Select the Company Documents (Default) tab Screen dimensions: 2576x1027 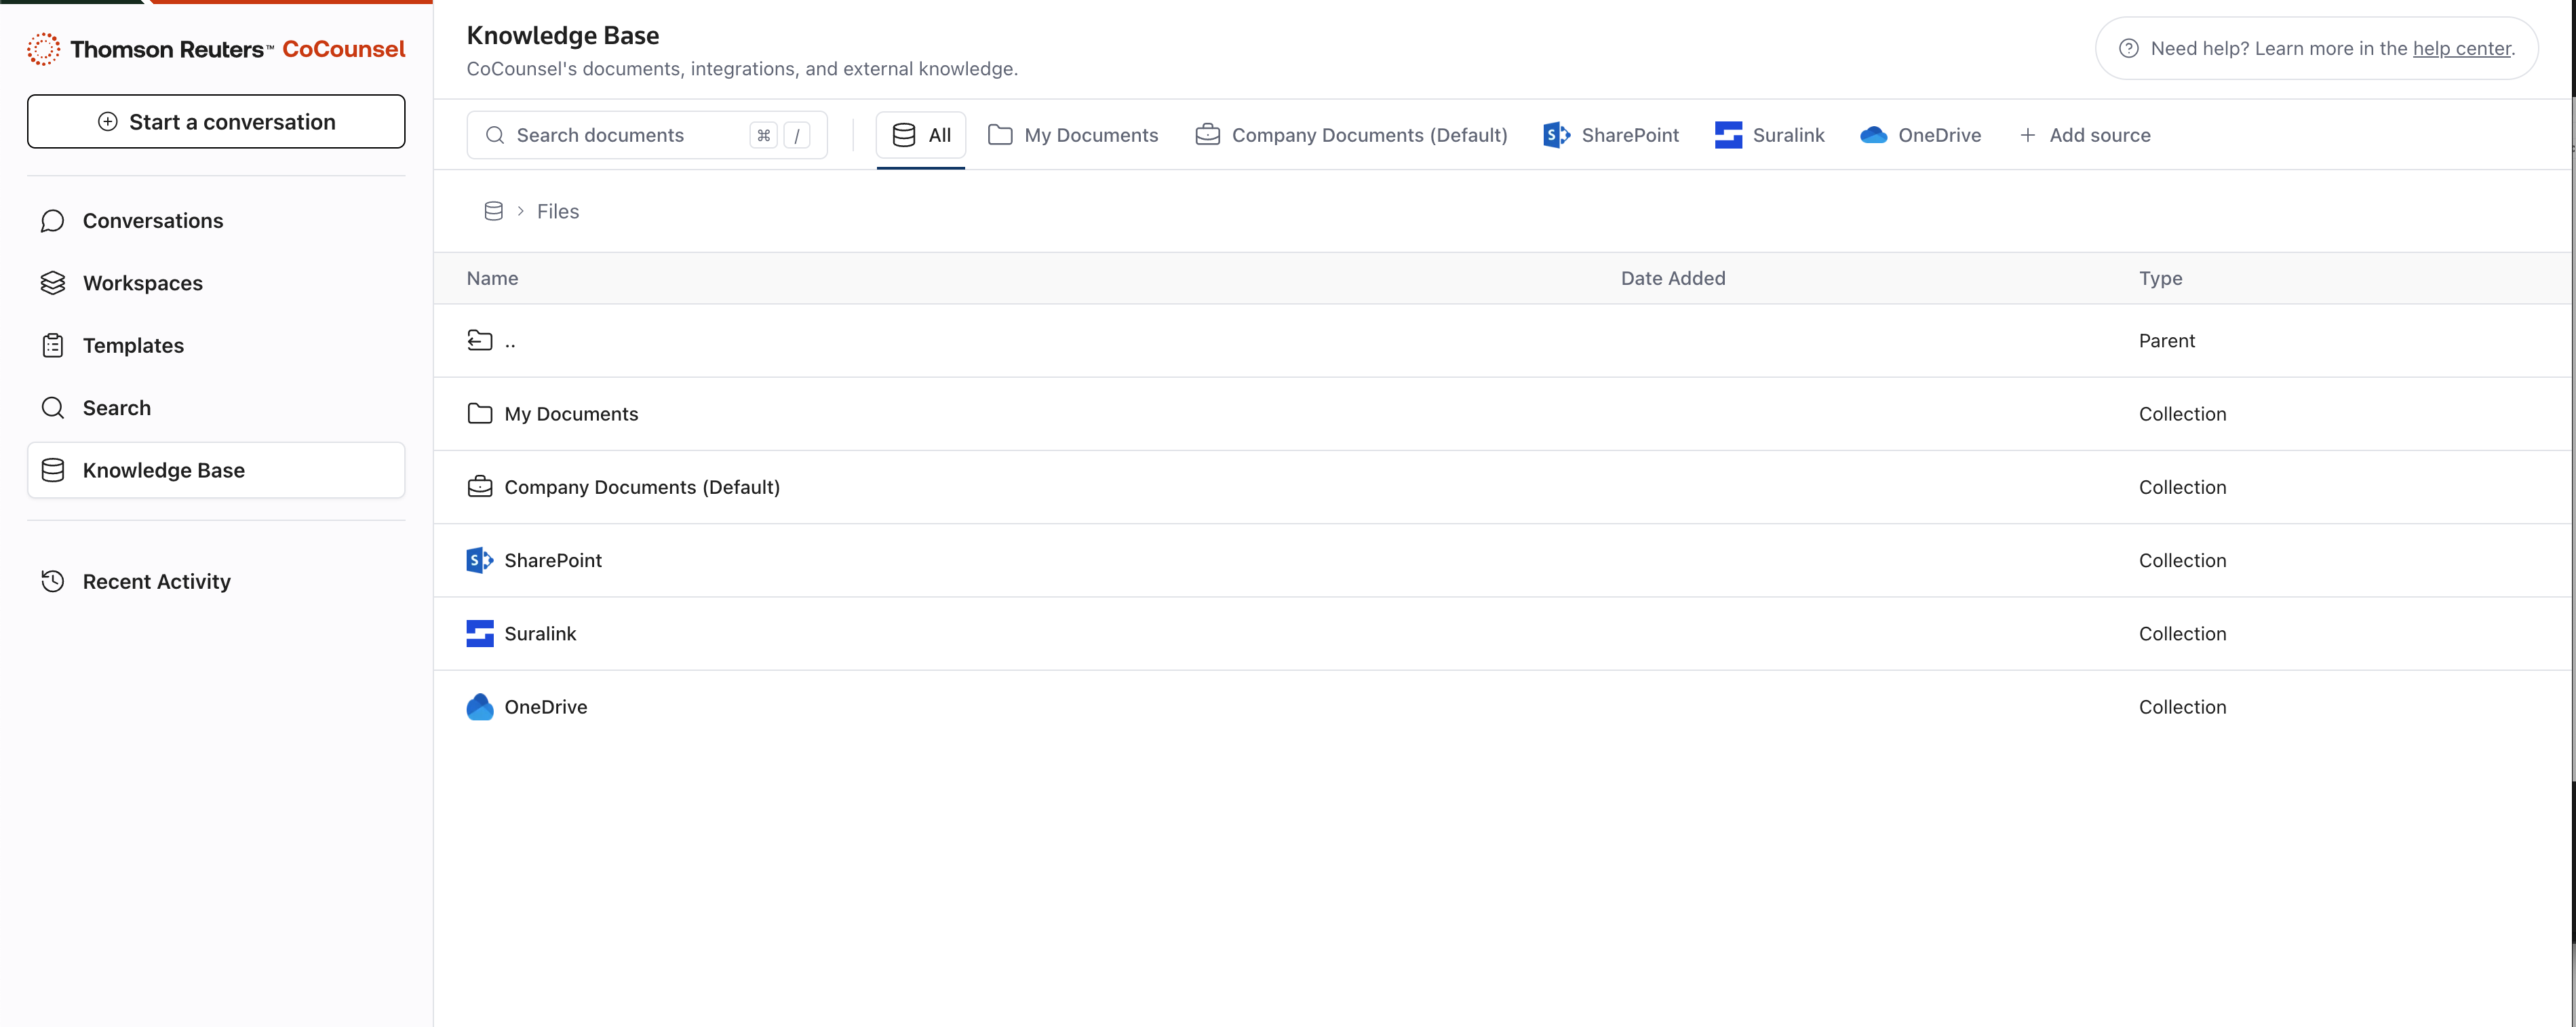click(x=1350, y=135)
